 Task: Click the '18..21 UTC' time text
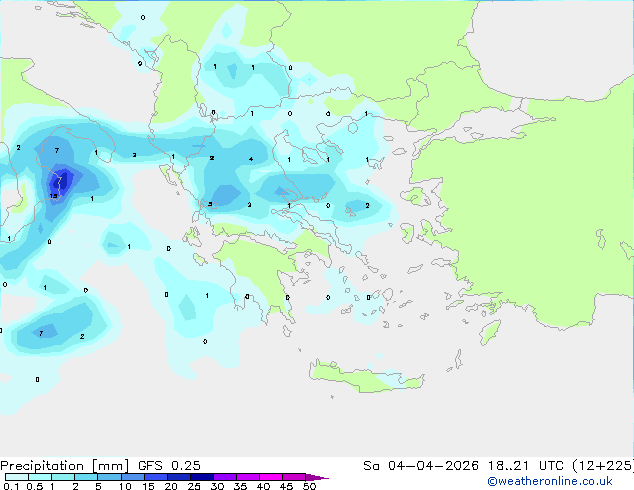(x=526, y=466)
